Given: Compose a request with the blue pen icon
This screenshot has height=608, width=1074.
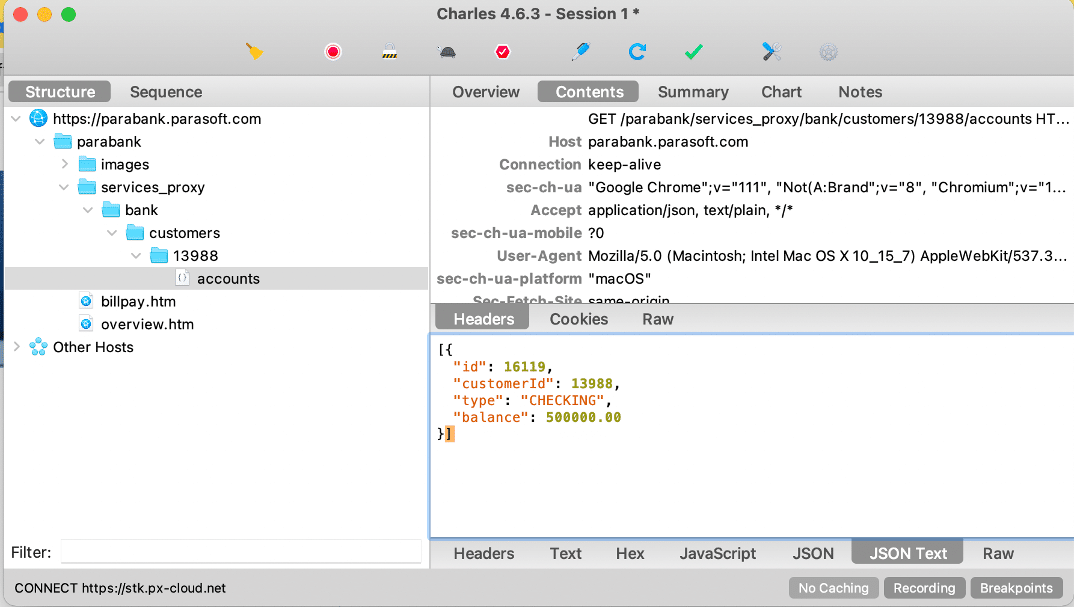Looking at the screenshot, I should 580,52.
